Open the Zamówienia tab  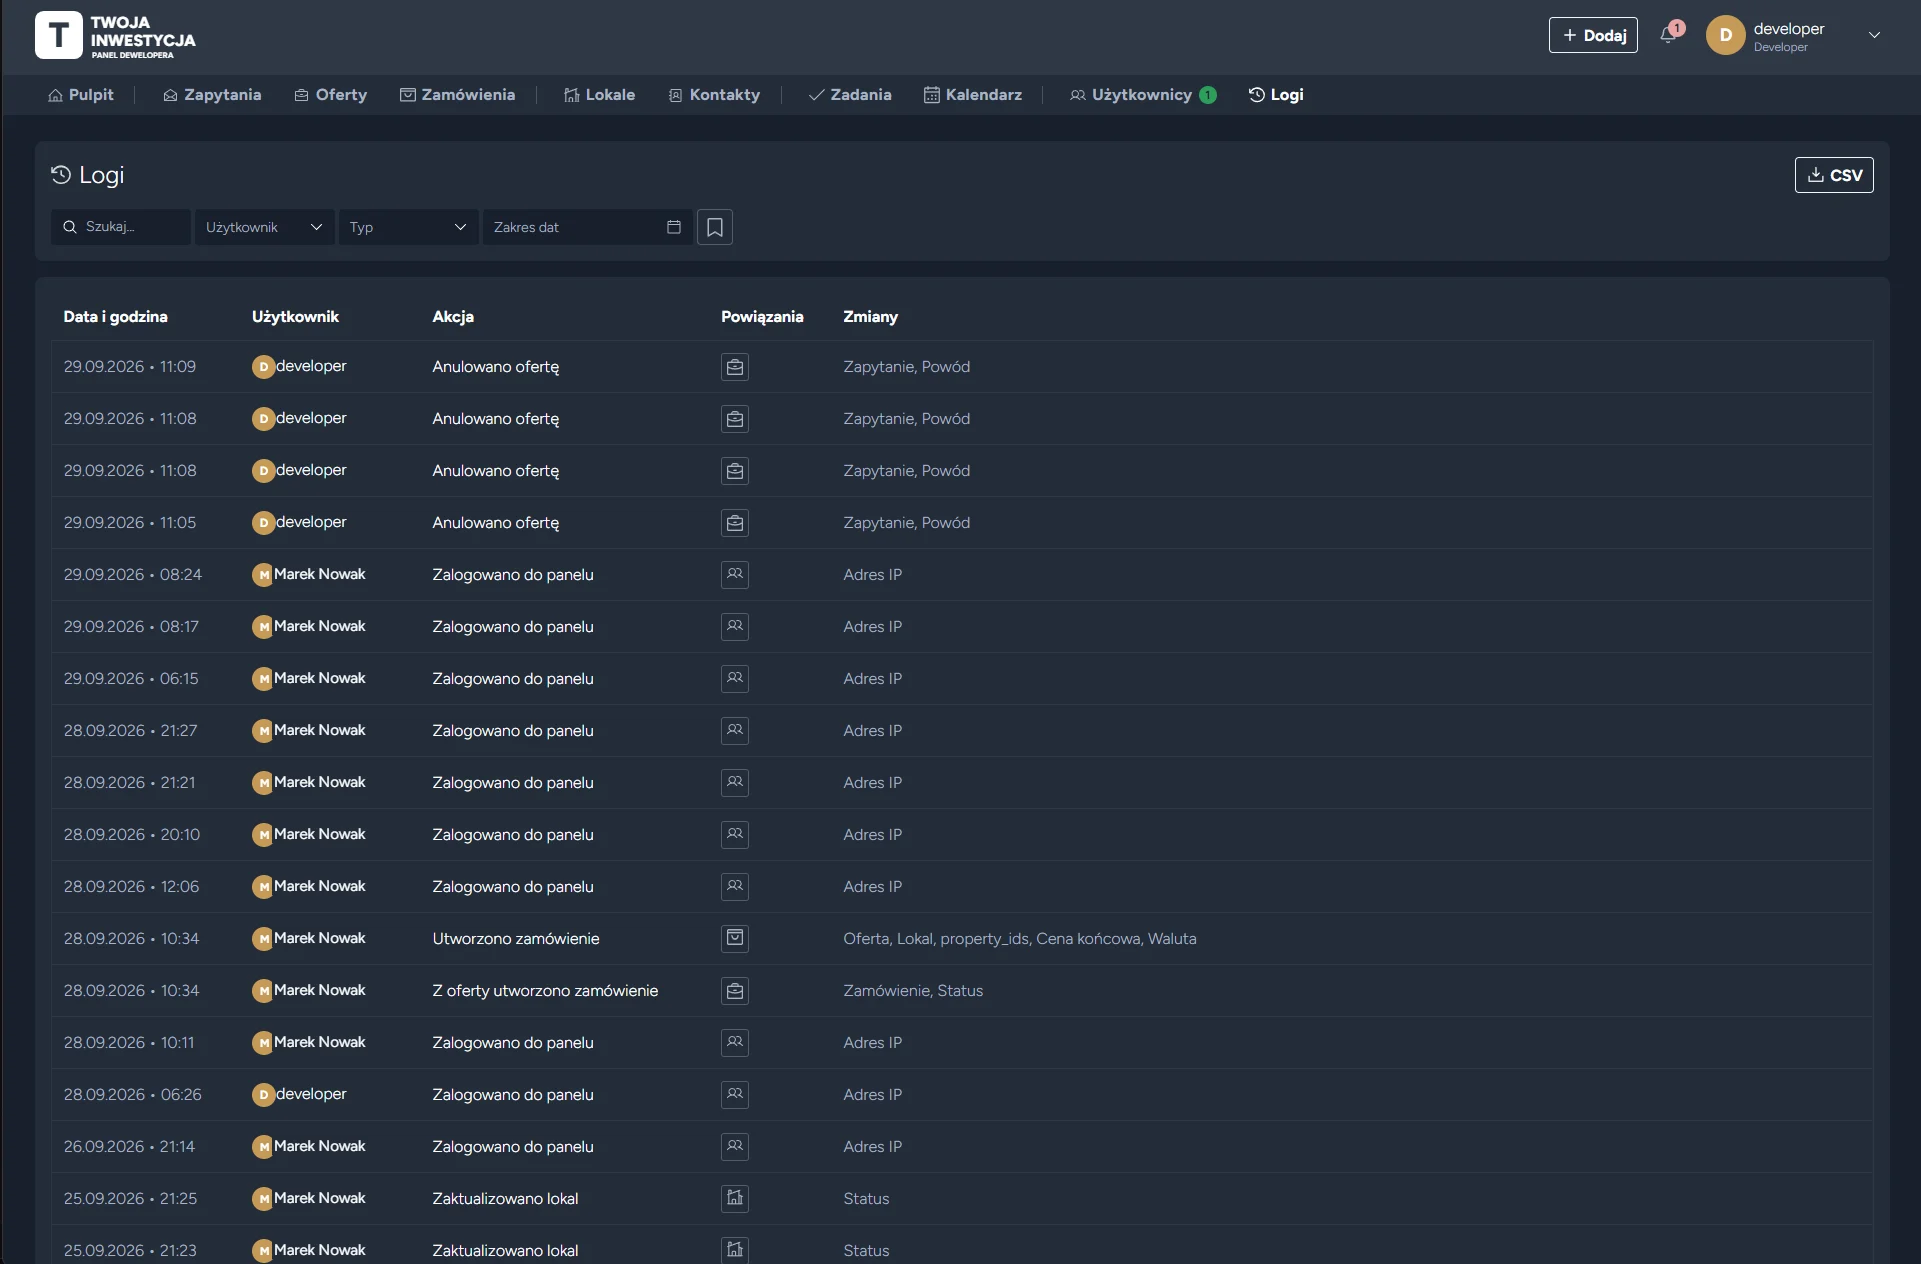(458, 95)
